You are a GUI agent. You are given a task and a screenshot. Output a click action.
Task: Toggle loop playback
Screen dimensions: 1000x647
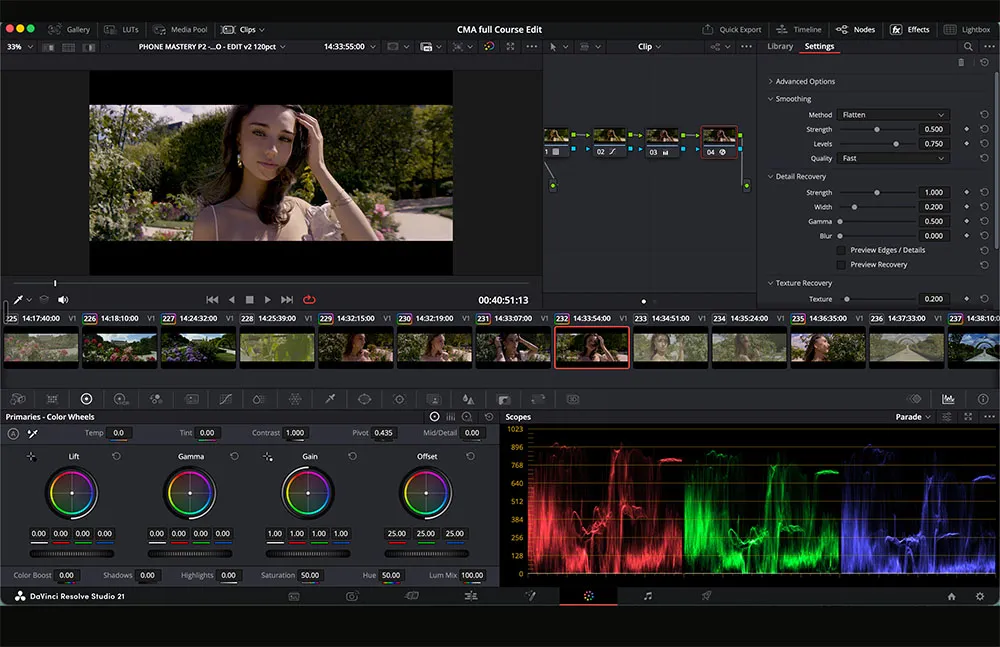[x=309, y=300]
